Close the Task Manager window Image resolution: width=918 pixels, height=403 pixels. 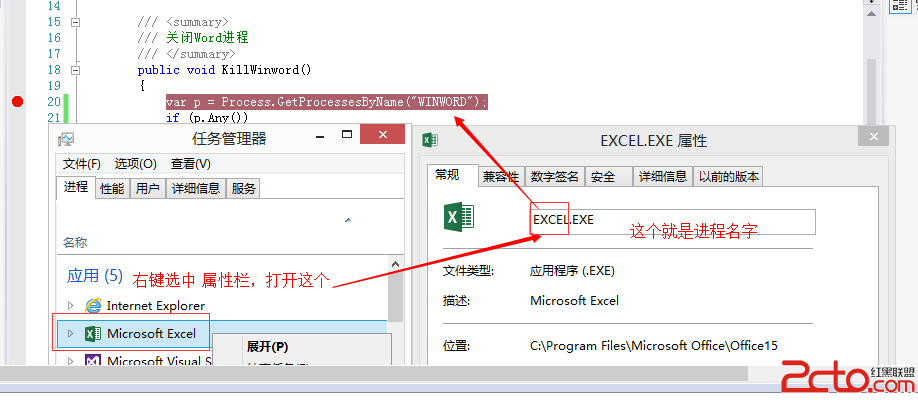pos(382,135)
